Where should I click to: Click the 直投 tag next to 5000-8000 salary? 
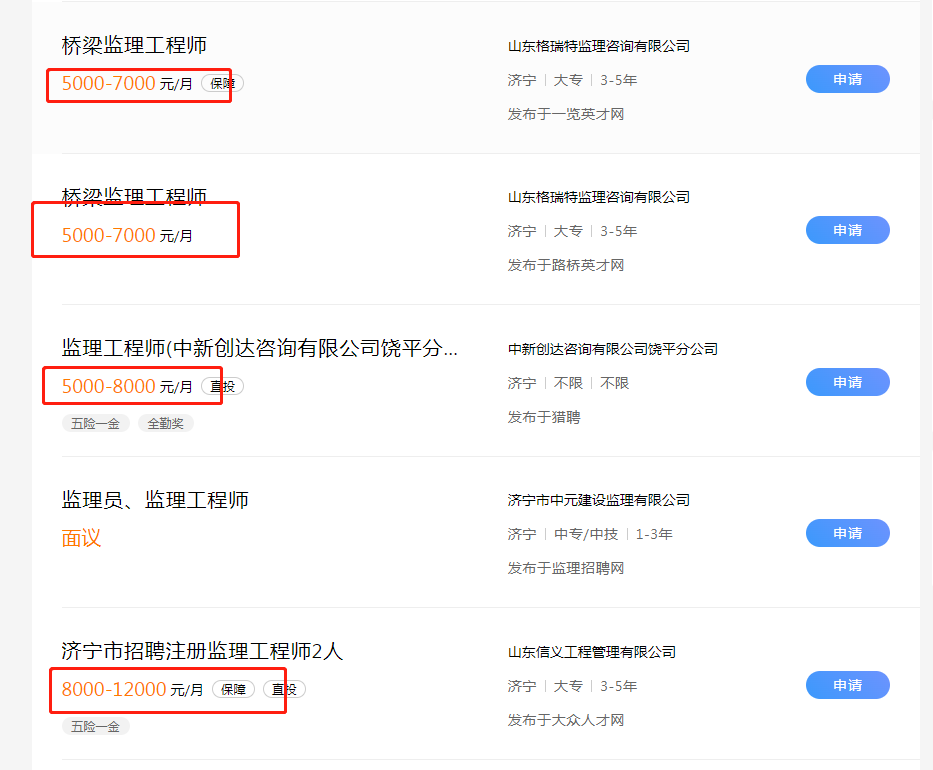(x=222, y=387)
